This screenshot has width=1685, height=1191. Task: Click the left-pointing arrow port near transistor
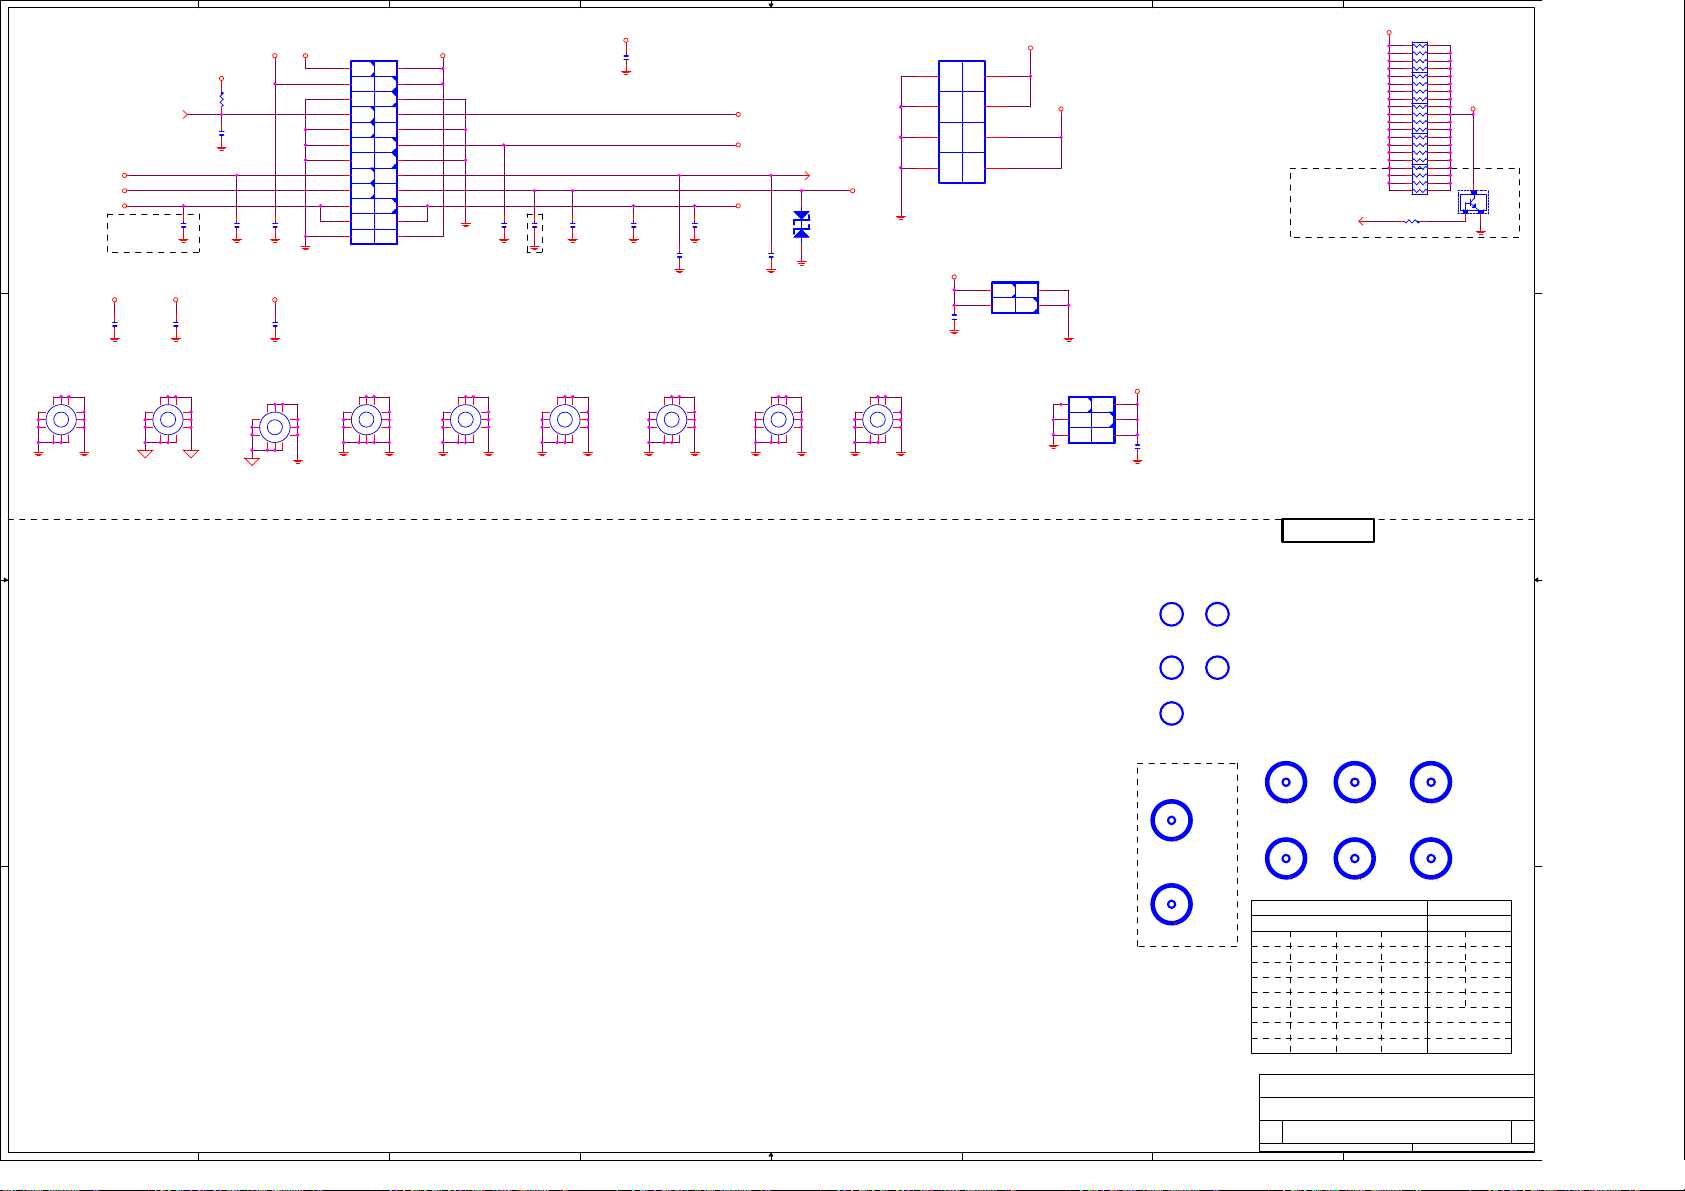pos(1363,221)
